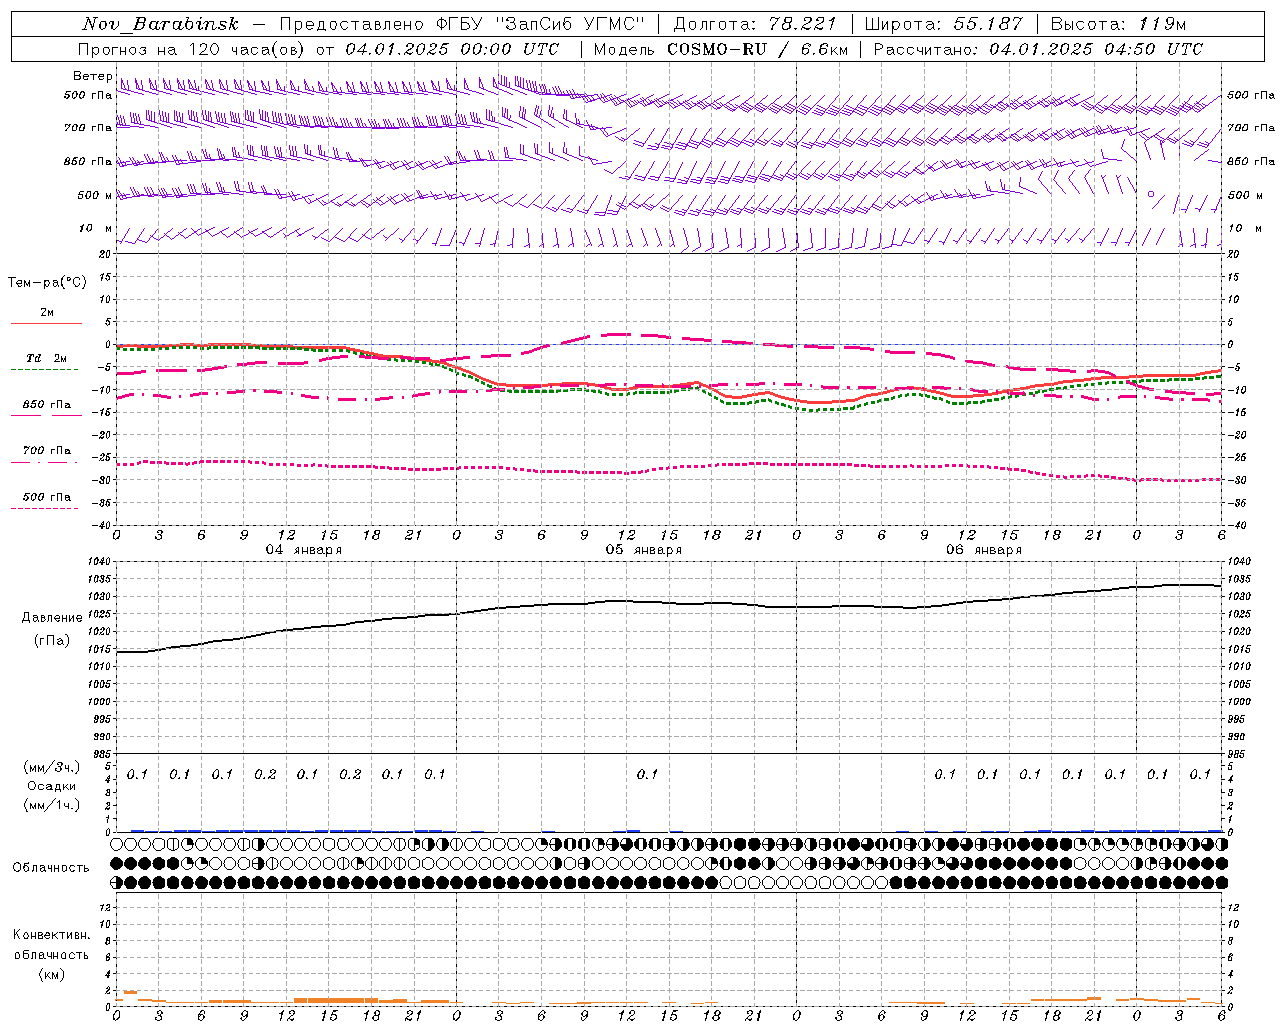This screenshot has height=1024, width=1280.
Task: Click left-side "10 м" wind level label
Action: point(95,228)
